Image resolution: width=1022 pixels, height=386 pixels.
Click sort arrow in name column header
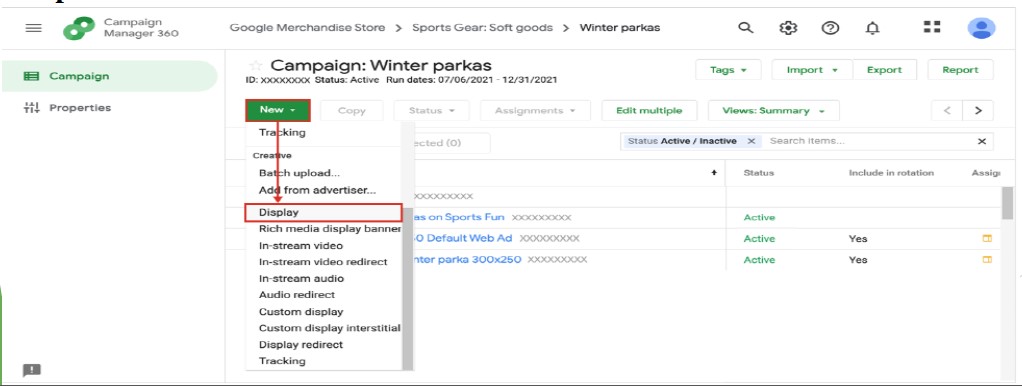(714, 173)
